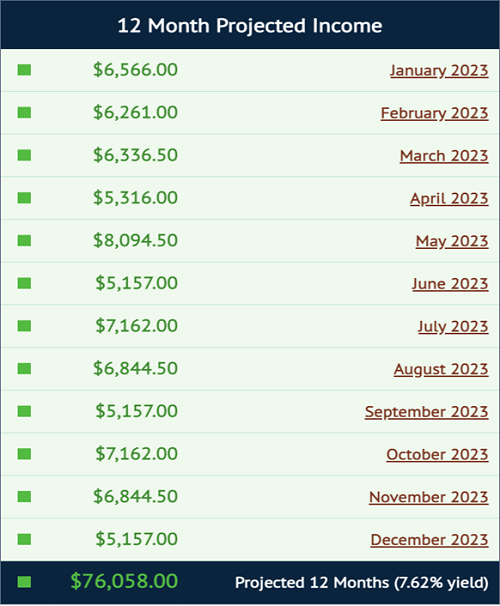Image resolution: width=500 pixels, height=606 pixels.
Task: Open the April 2023 link
Action: (449, 199)
